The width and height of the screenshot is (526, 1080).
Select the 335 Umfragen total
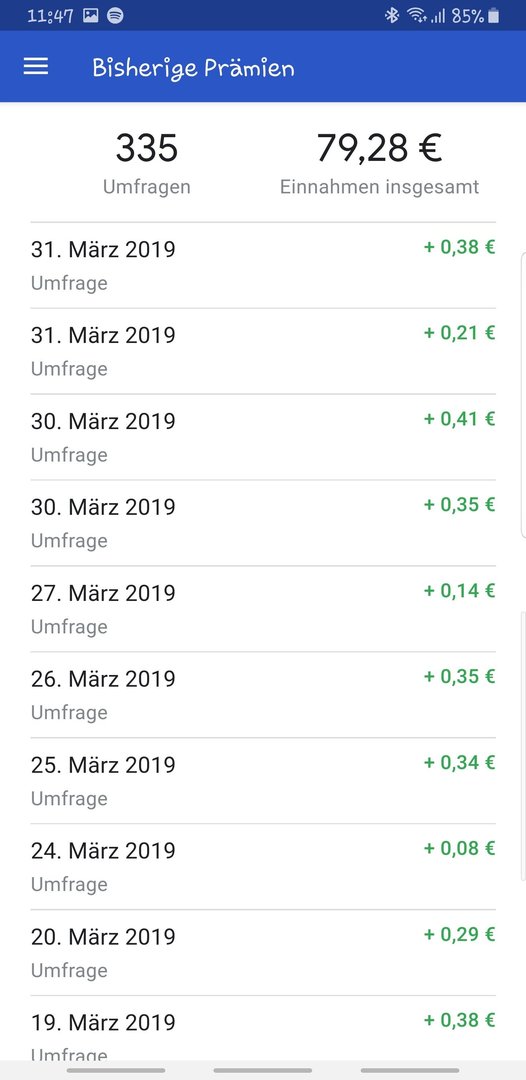coord(147,164)
